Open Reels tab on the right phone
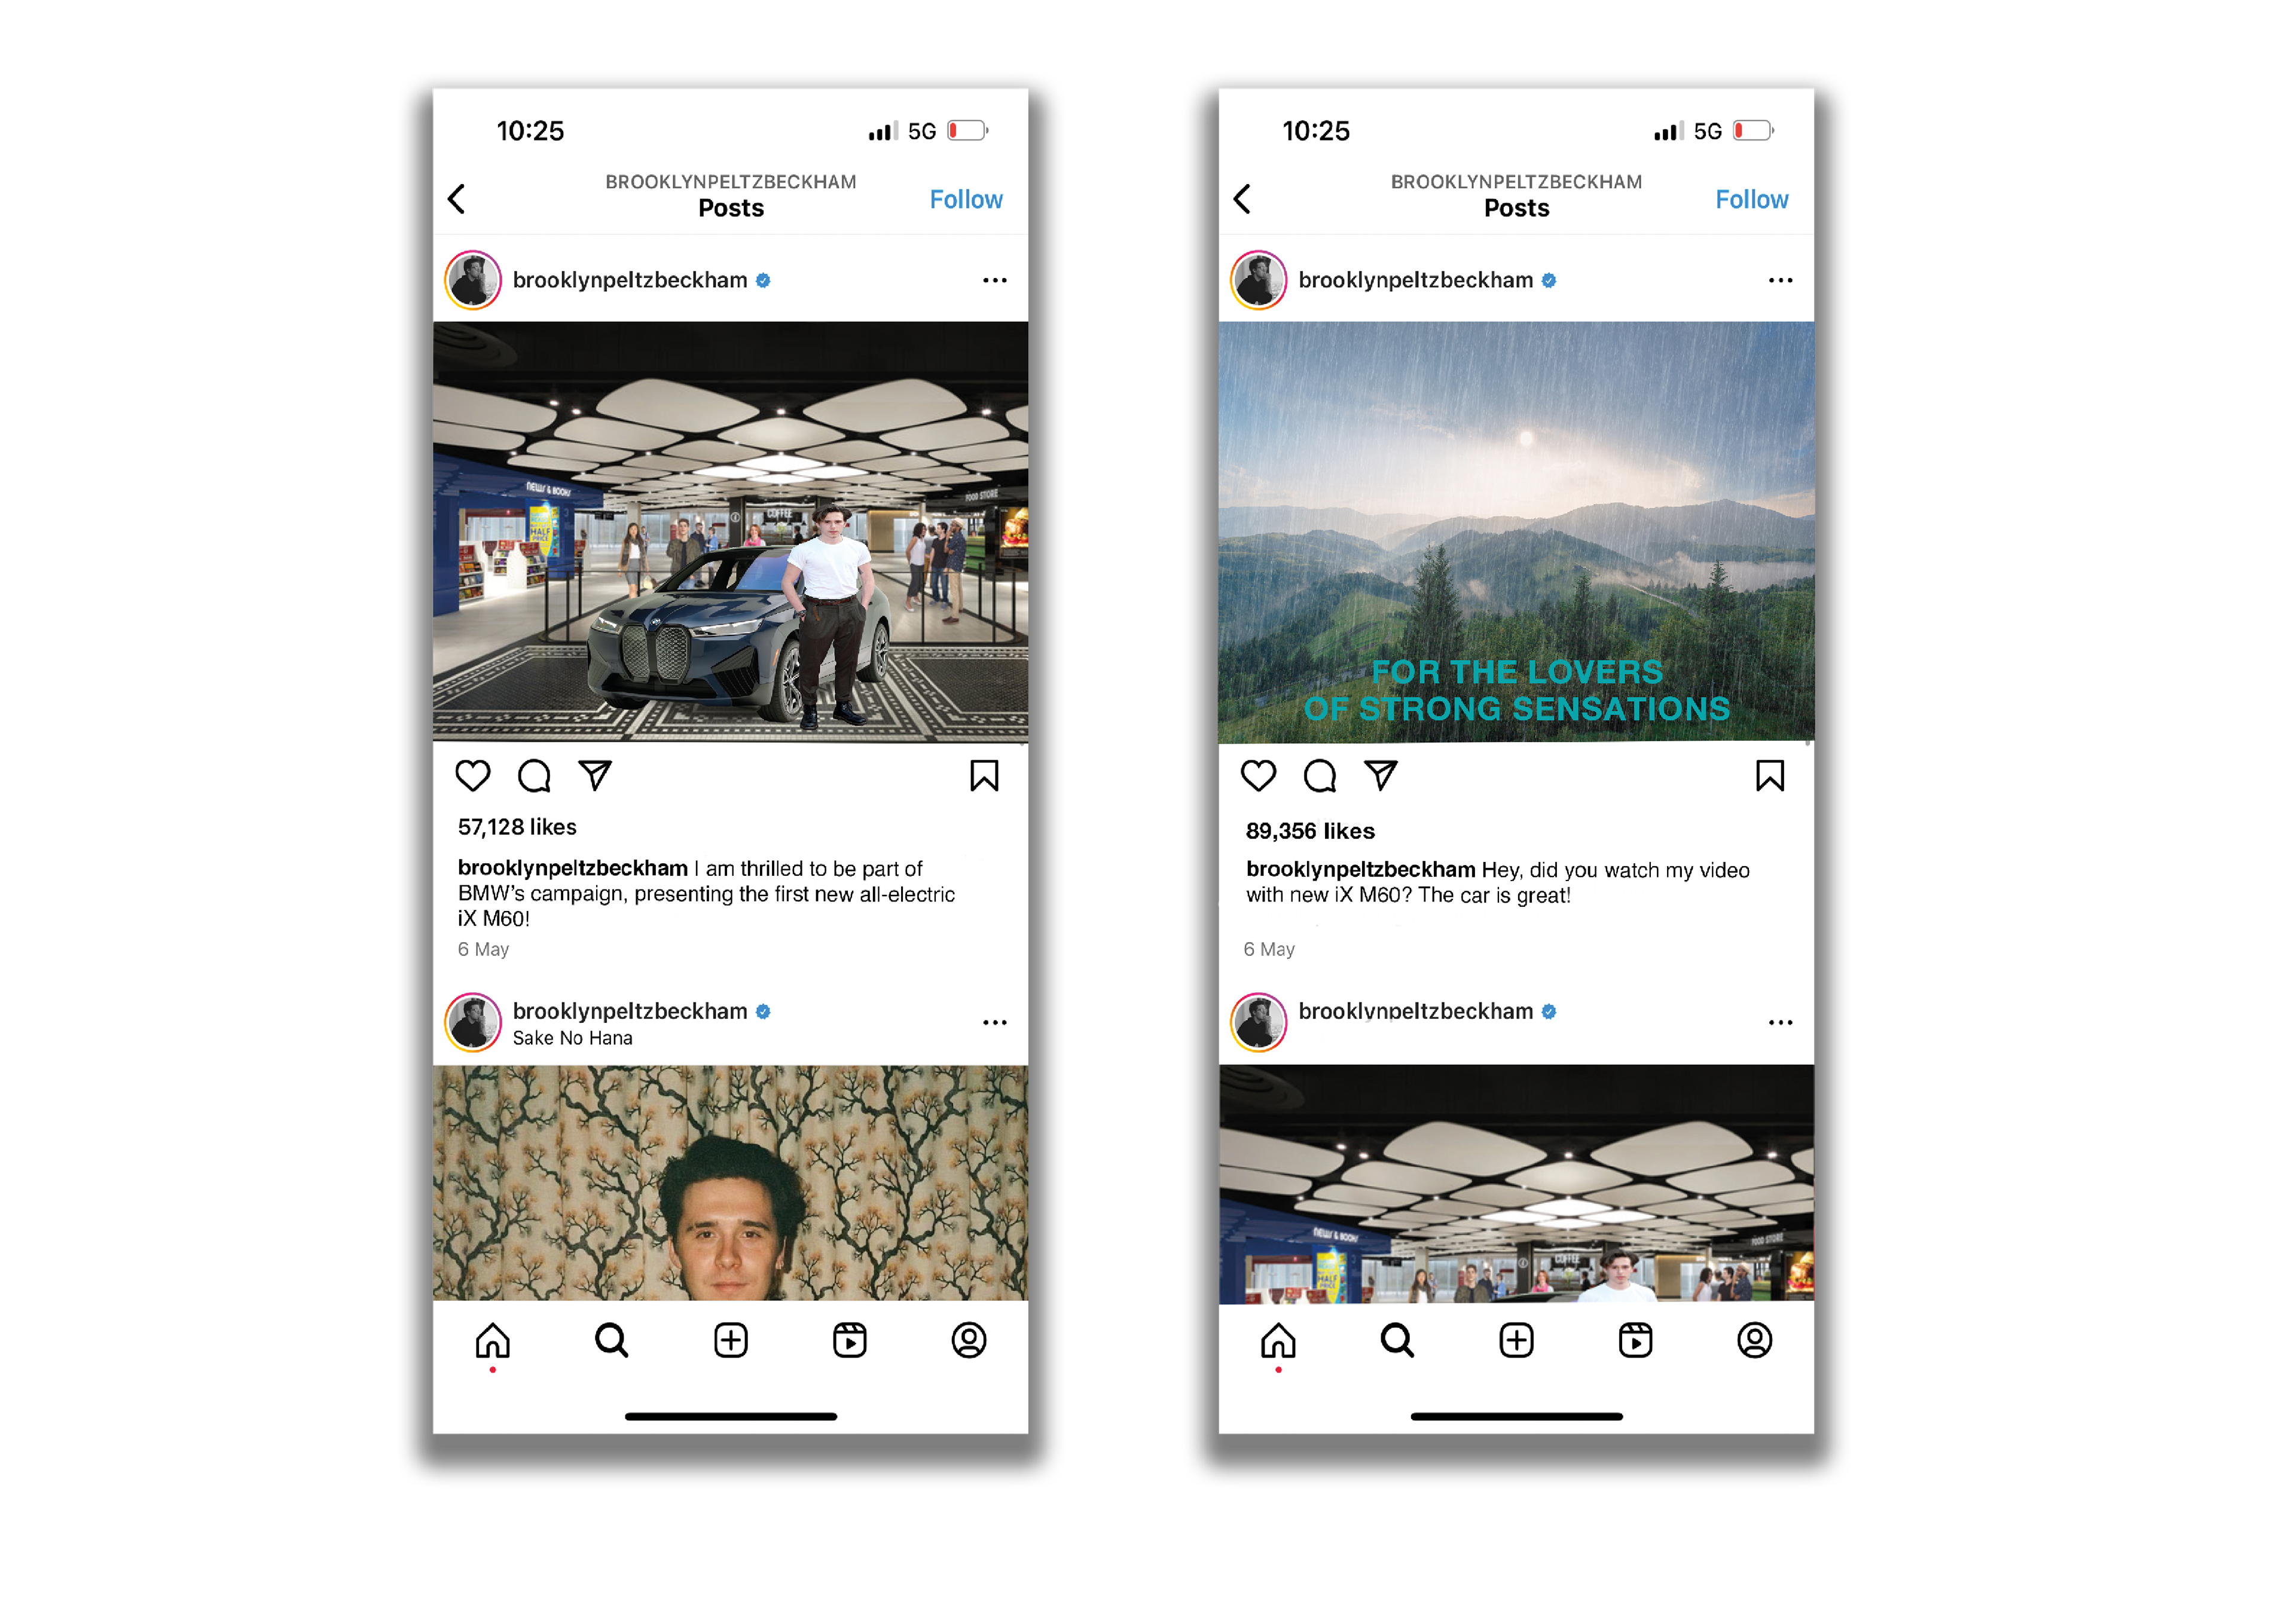2296x1623 pixels. [x=1636, y=1340]
